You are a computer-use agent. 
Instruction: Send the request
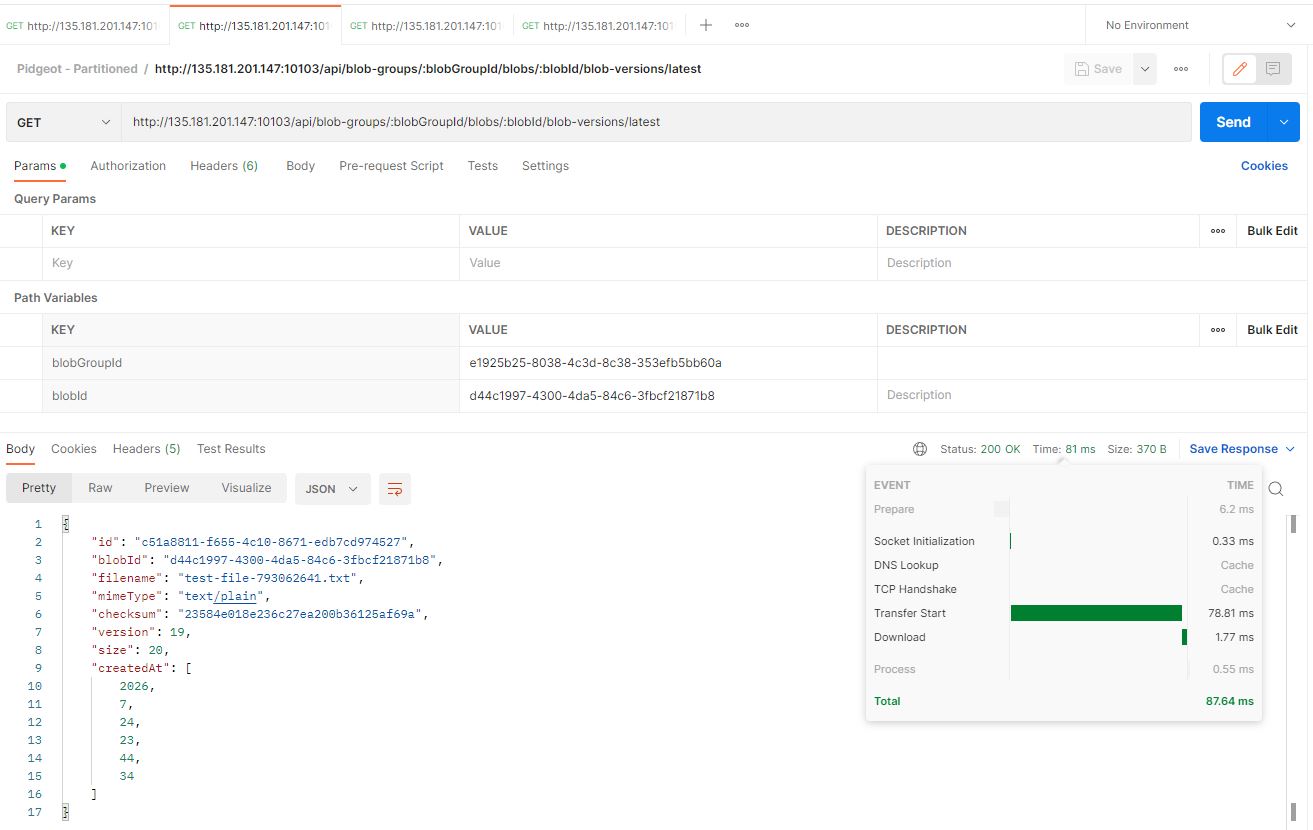pyautogui.click(x=1233, y=122)
